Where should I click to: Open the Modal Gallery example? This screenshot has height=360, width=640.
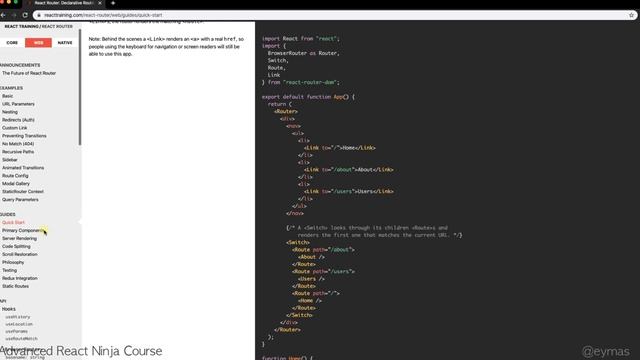[16, 183]
